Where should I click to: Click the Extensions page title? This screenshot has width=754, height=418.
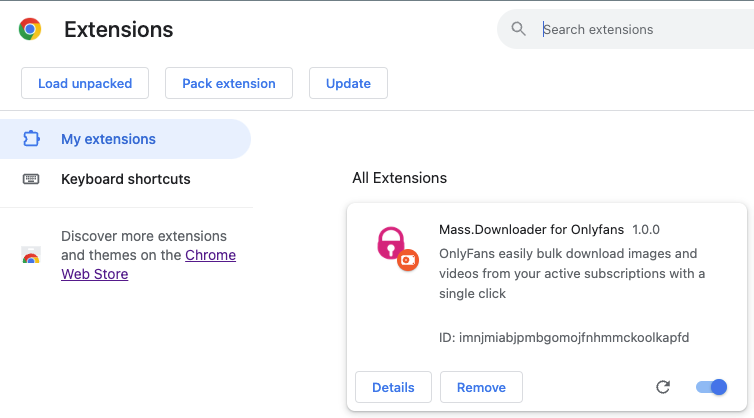(x=119, y=29)
